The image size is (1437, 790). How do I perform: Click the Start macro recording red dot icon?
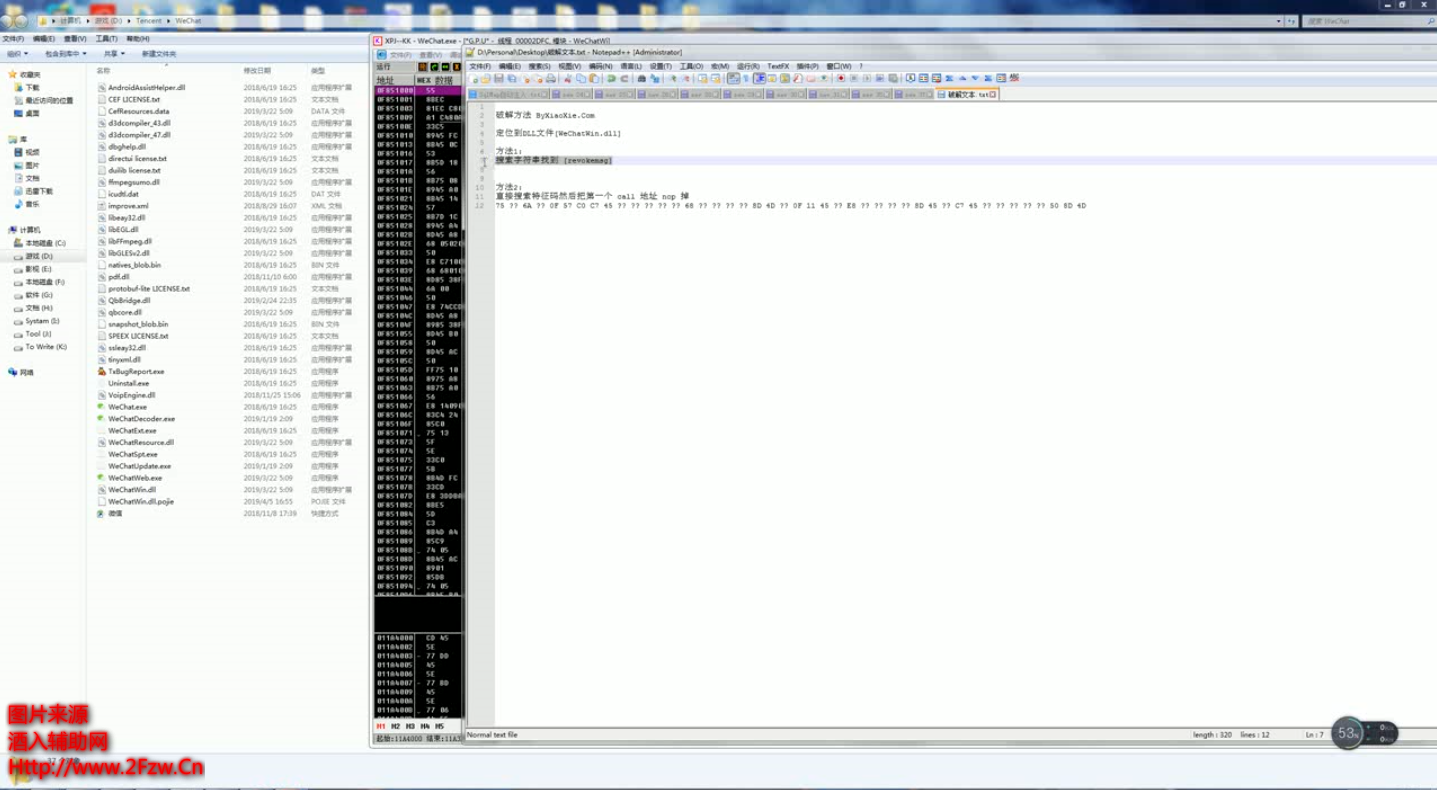pos(841,78)
